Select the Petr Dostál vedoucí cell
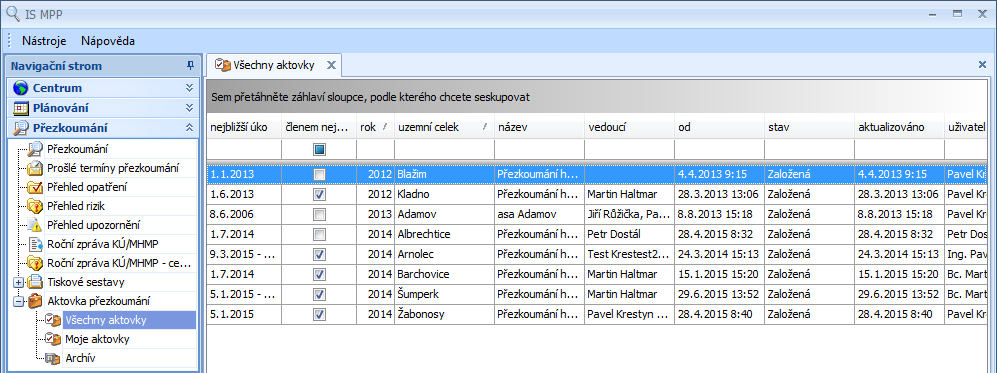 (x=629, y=234)
